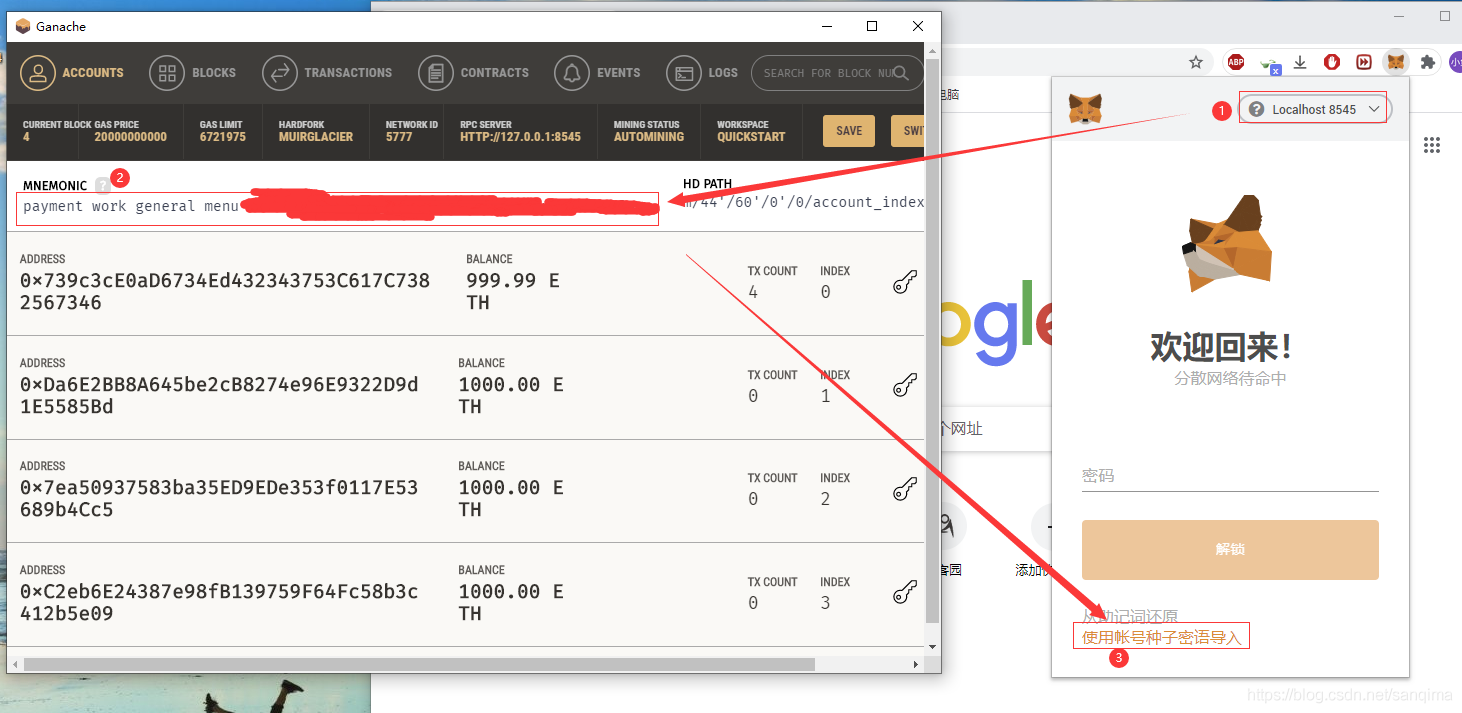The width and height of the screenshot is (1462, 713).
Task: Open the Google apps grid icon
Action: pos(1432,145)
